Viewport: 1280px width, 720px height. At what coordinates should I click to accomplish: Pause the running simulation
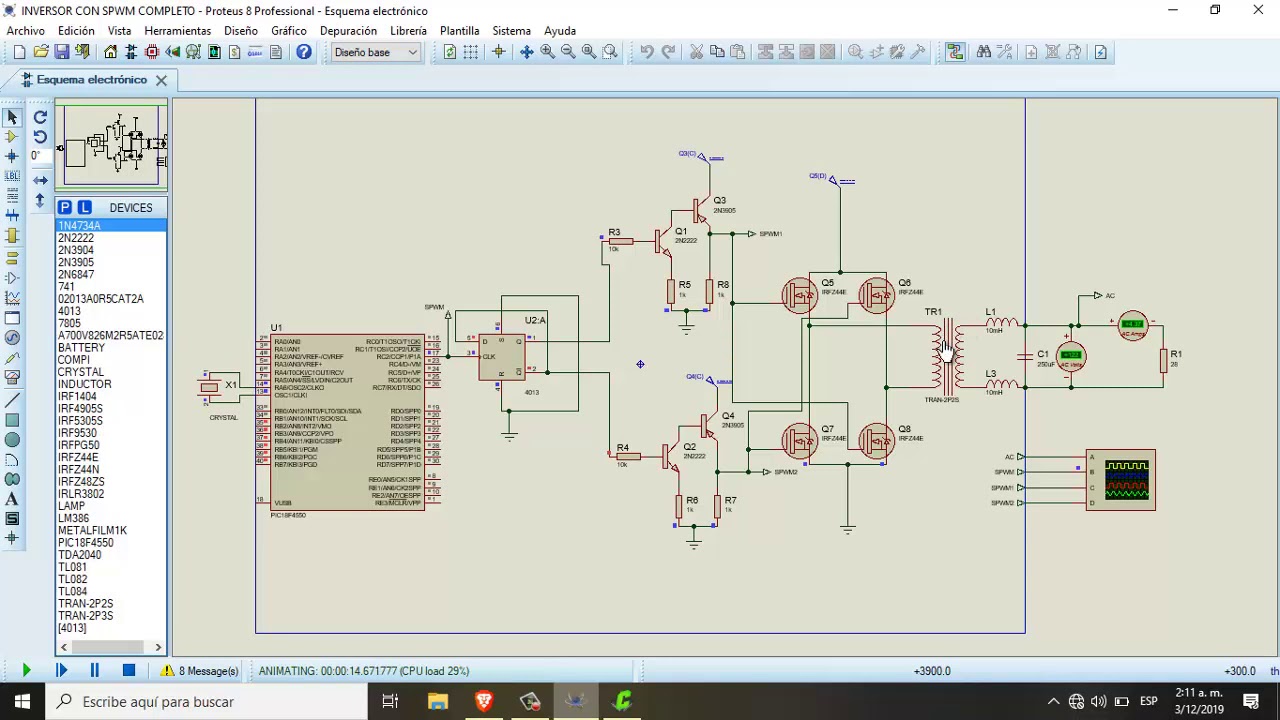(x=94, y=671)
